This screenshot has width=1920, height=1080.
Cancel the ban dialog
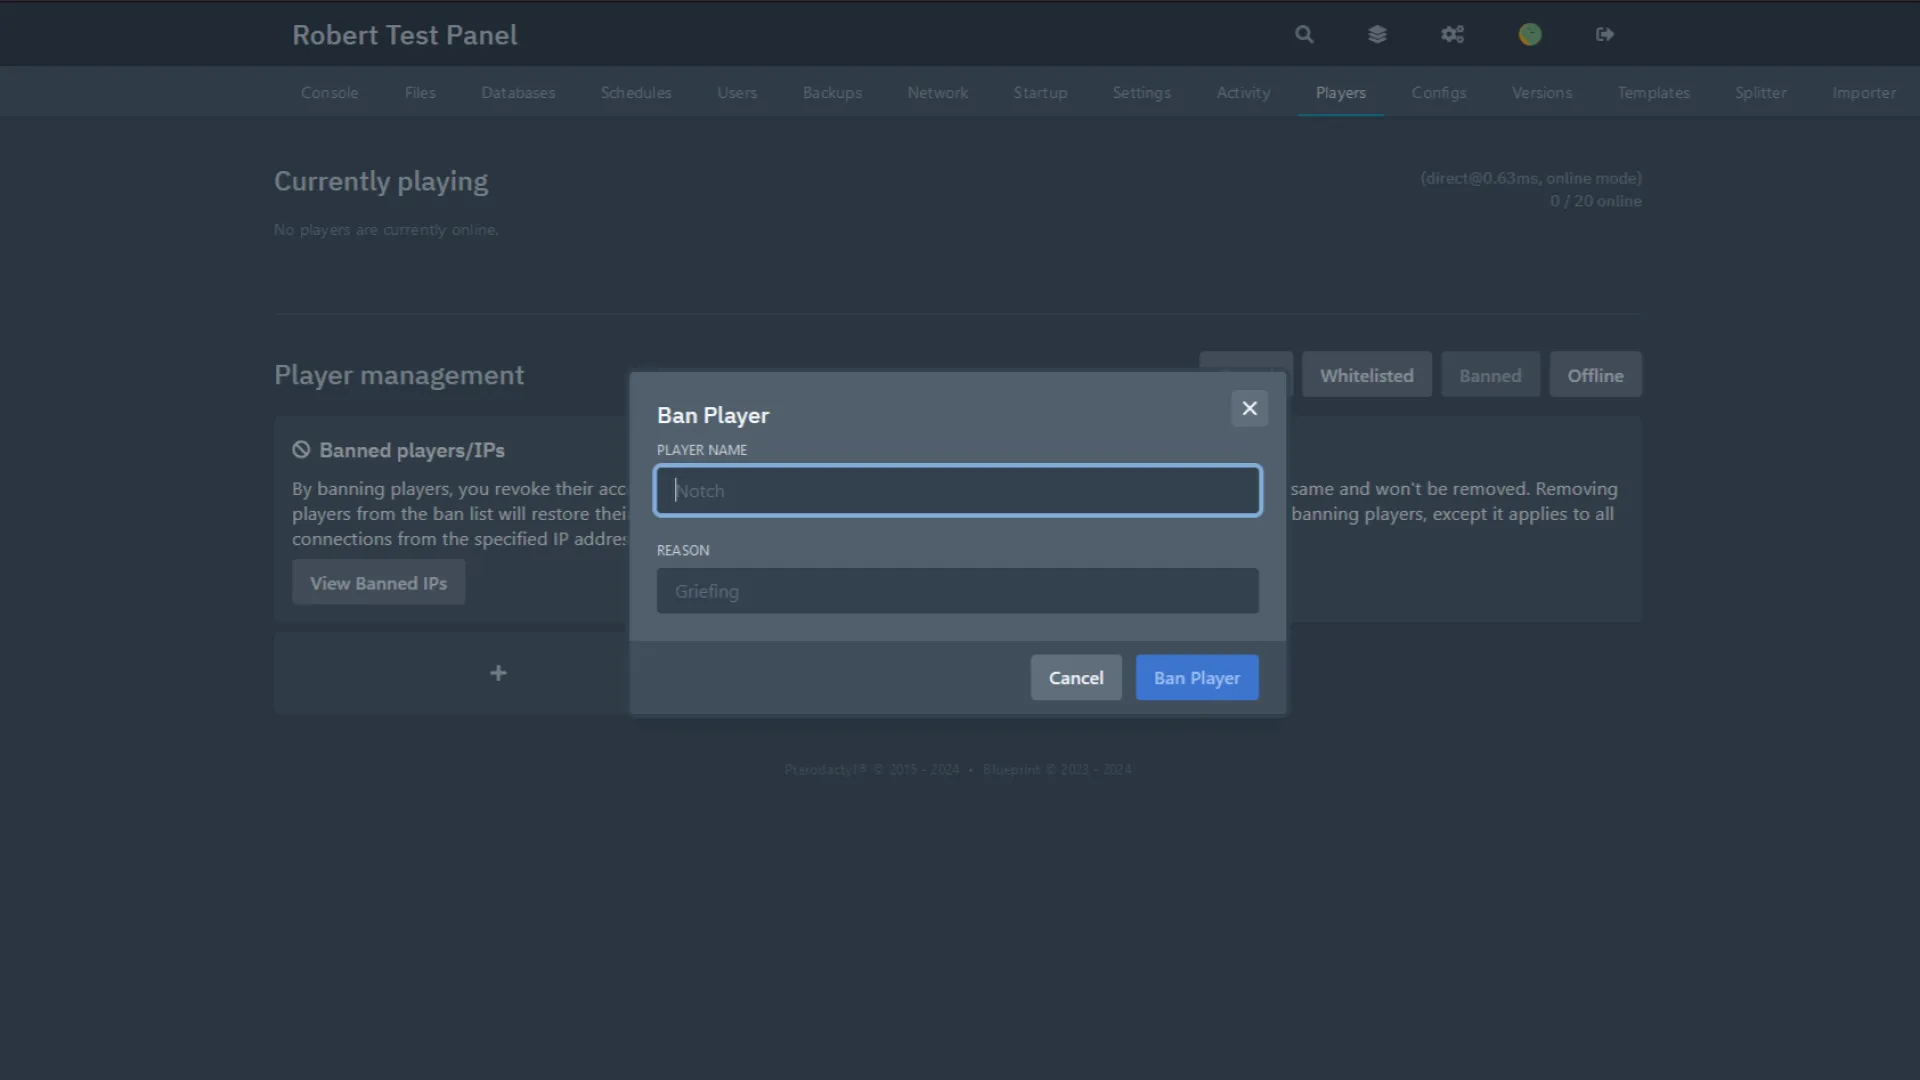(x=1075, y=677)
